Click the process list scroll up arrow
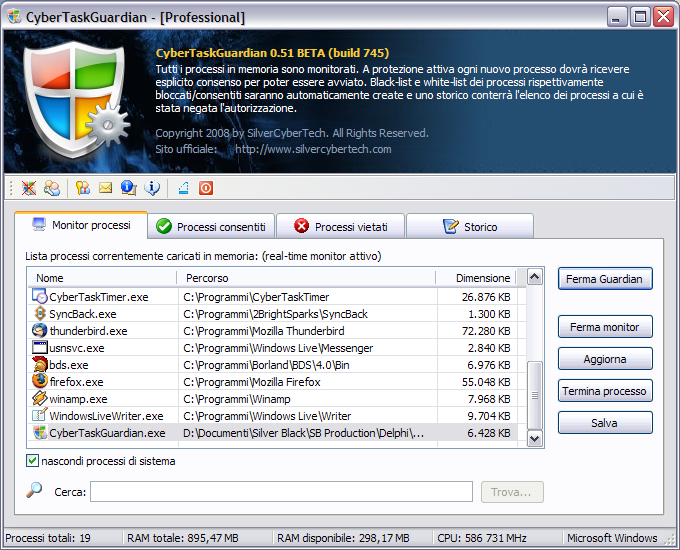680x550 pixels. point(535,276)
